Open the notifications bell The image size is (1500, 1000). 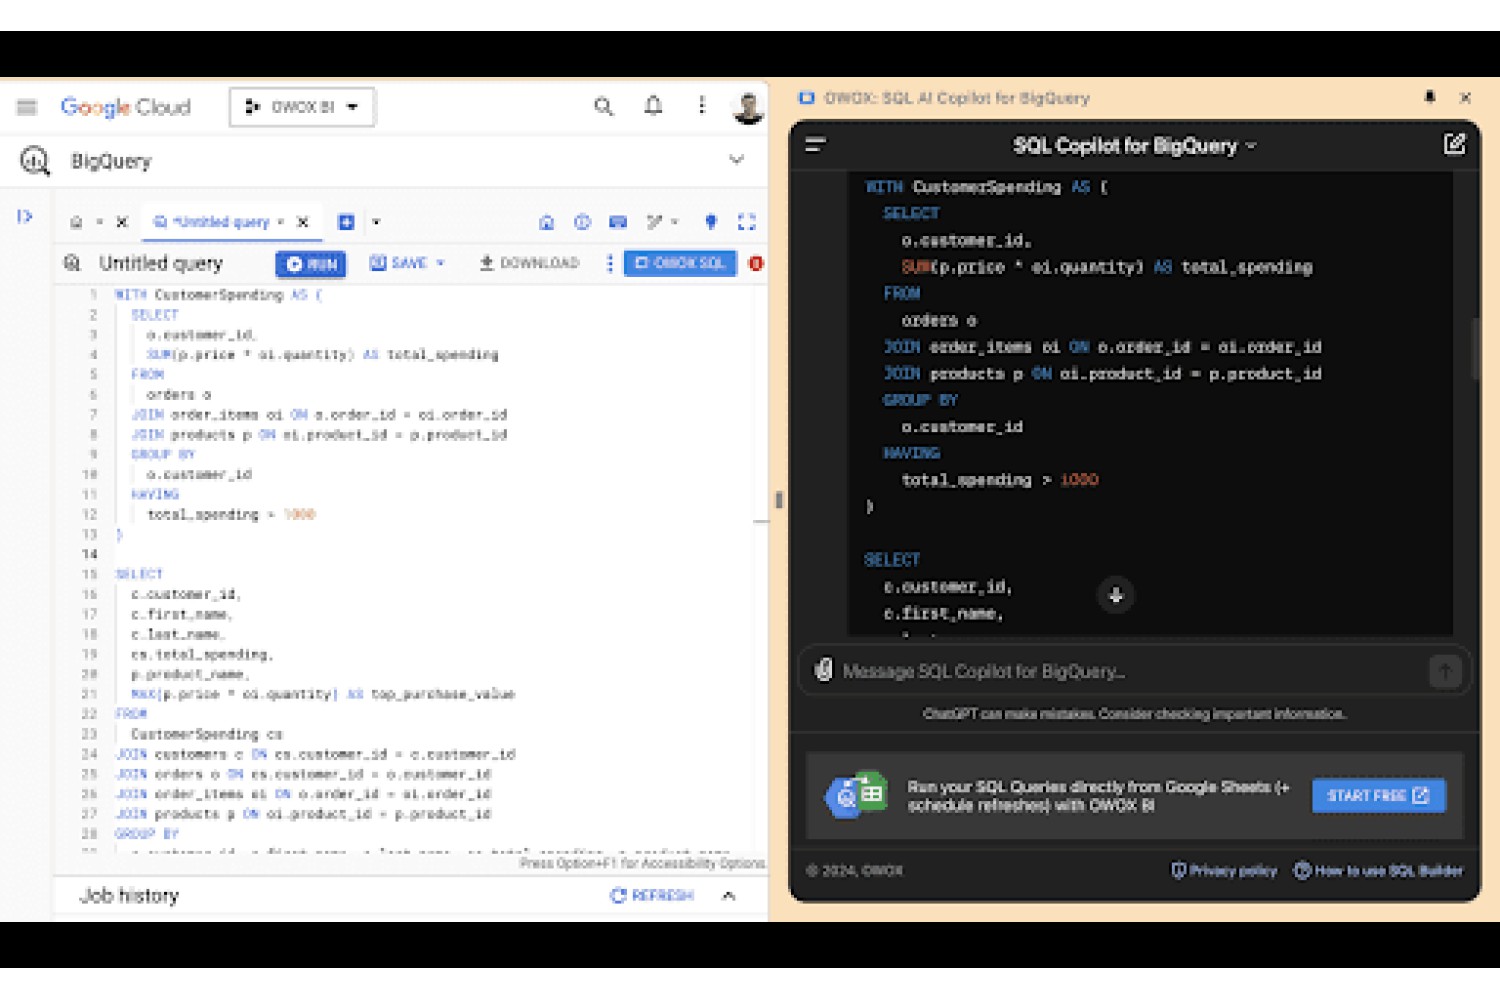pos(653,106)
